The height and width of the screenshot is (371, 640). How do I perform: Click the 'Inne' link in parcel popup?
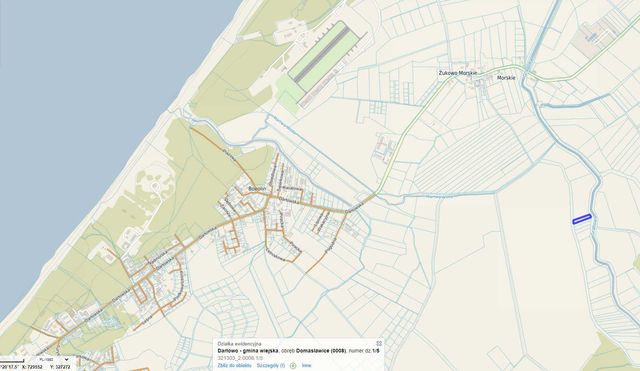click(307, 365)
